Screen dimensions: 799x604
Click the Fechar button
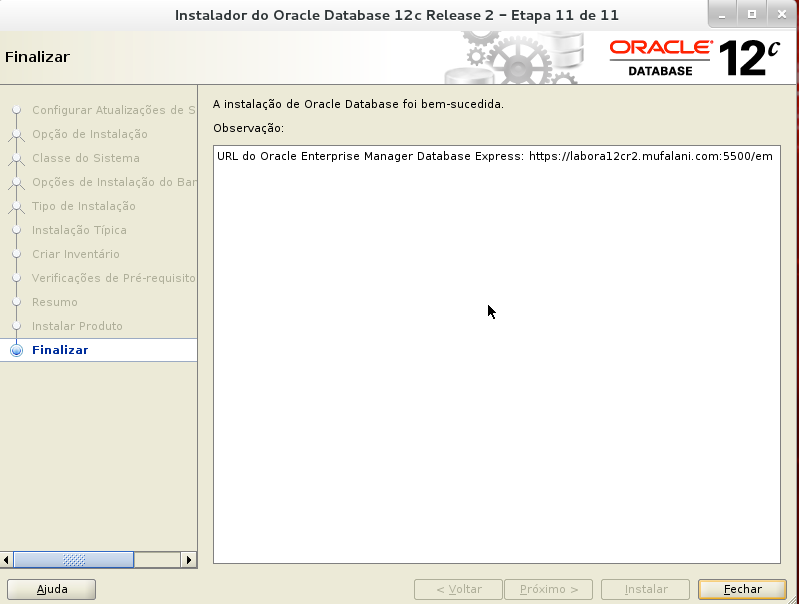(742, 589)
